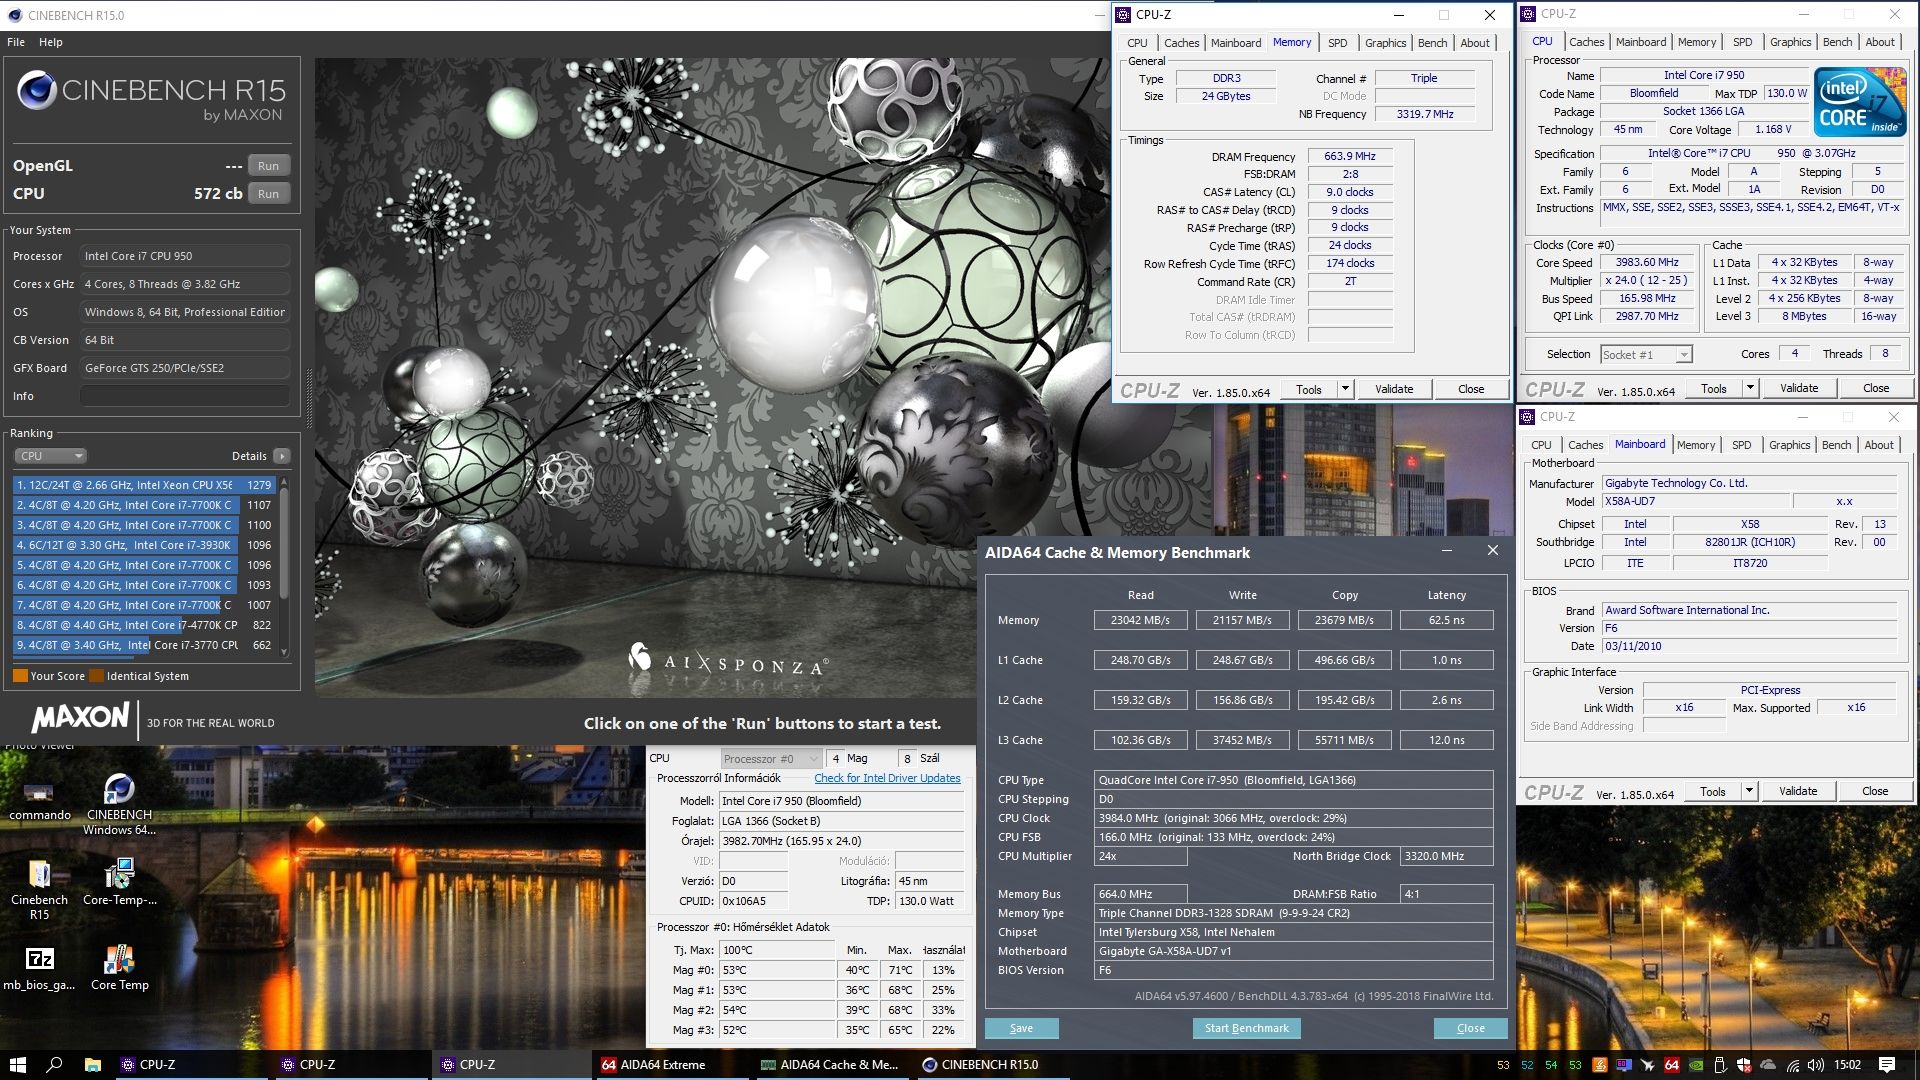Open the Windows Defender shield tray icon
This screenshot has height=1080, width=1920.
pos(1744,1065)
